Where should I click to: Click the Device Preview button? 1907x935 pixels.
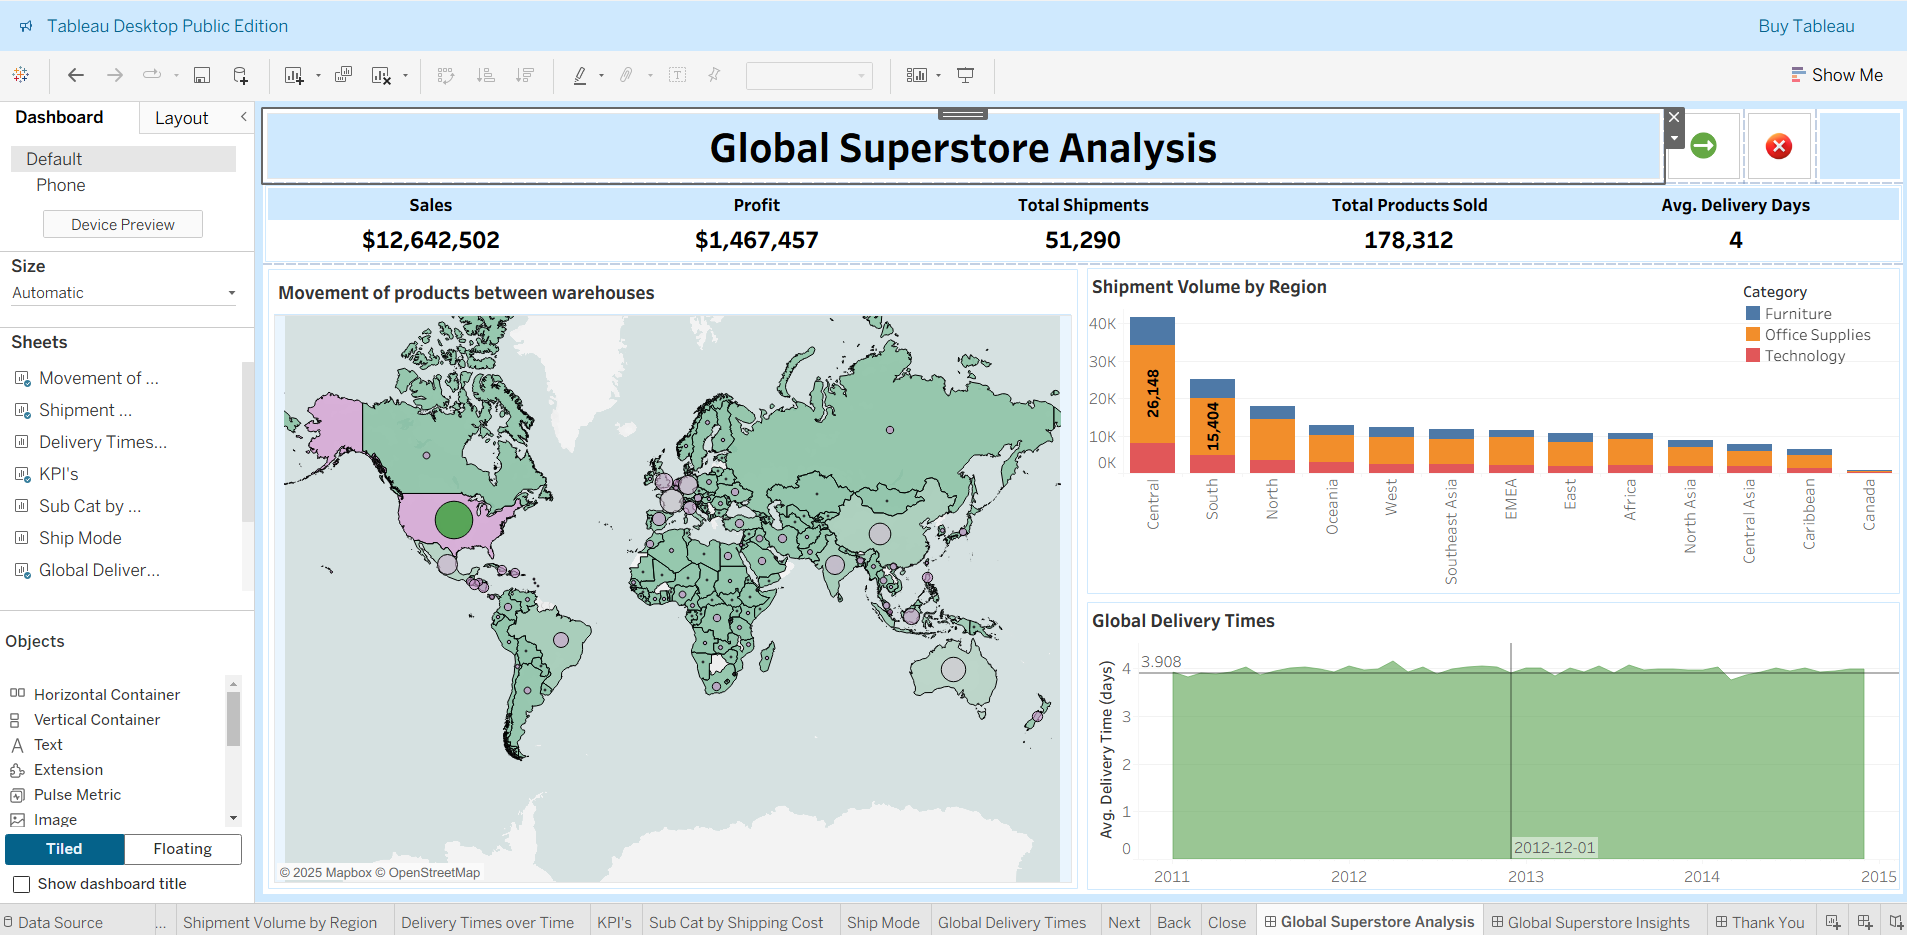pos(123,224)
